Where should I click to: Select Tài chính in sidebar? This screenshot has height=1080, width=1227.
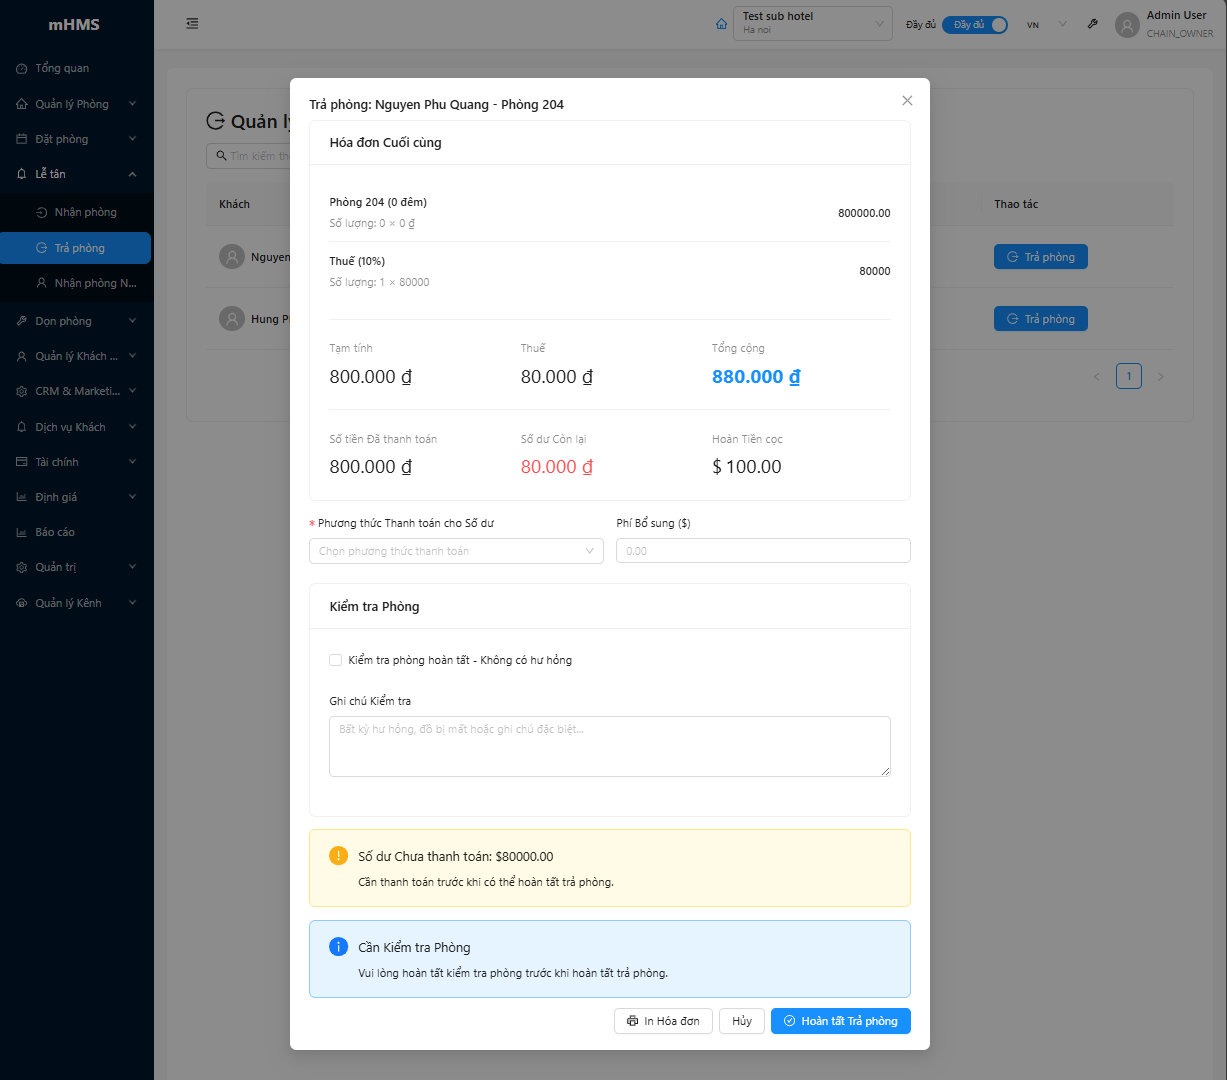[57, 462]
